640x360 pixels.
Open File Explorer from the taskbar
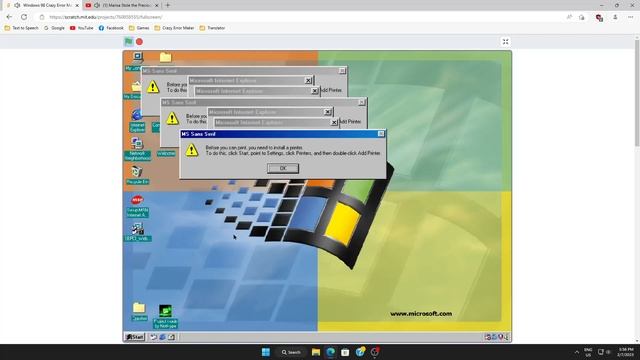[316, 352]
